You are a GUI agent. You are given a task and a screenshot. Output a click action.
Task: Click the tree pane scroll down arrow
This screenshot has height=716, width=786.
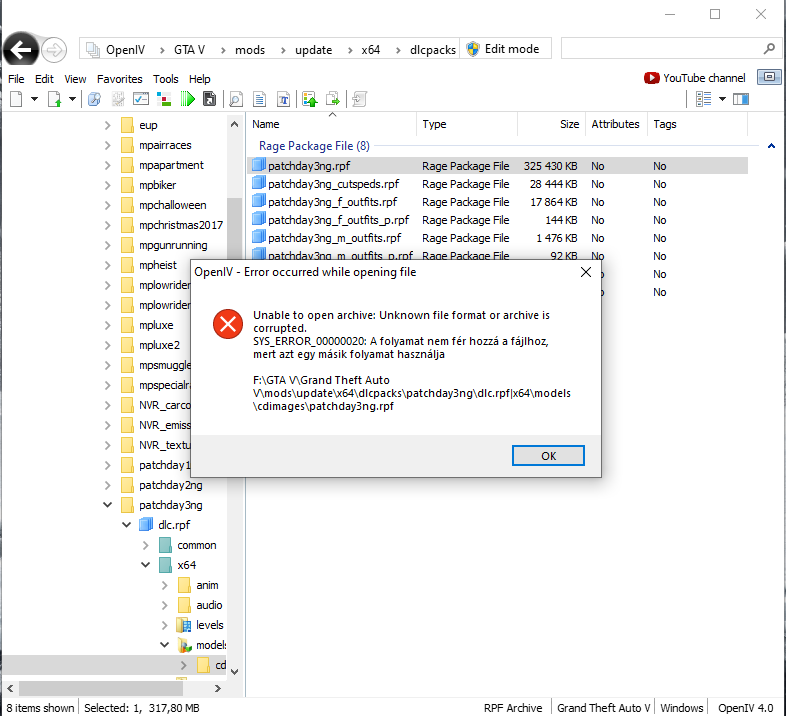point(234,671)
